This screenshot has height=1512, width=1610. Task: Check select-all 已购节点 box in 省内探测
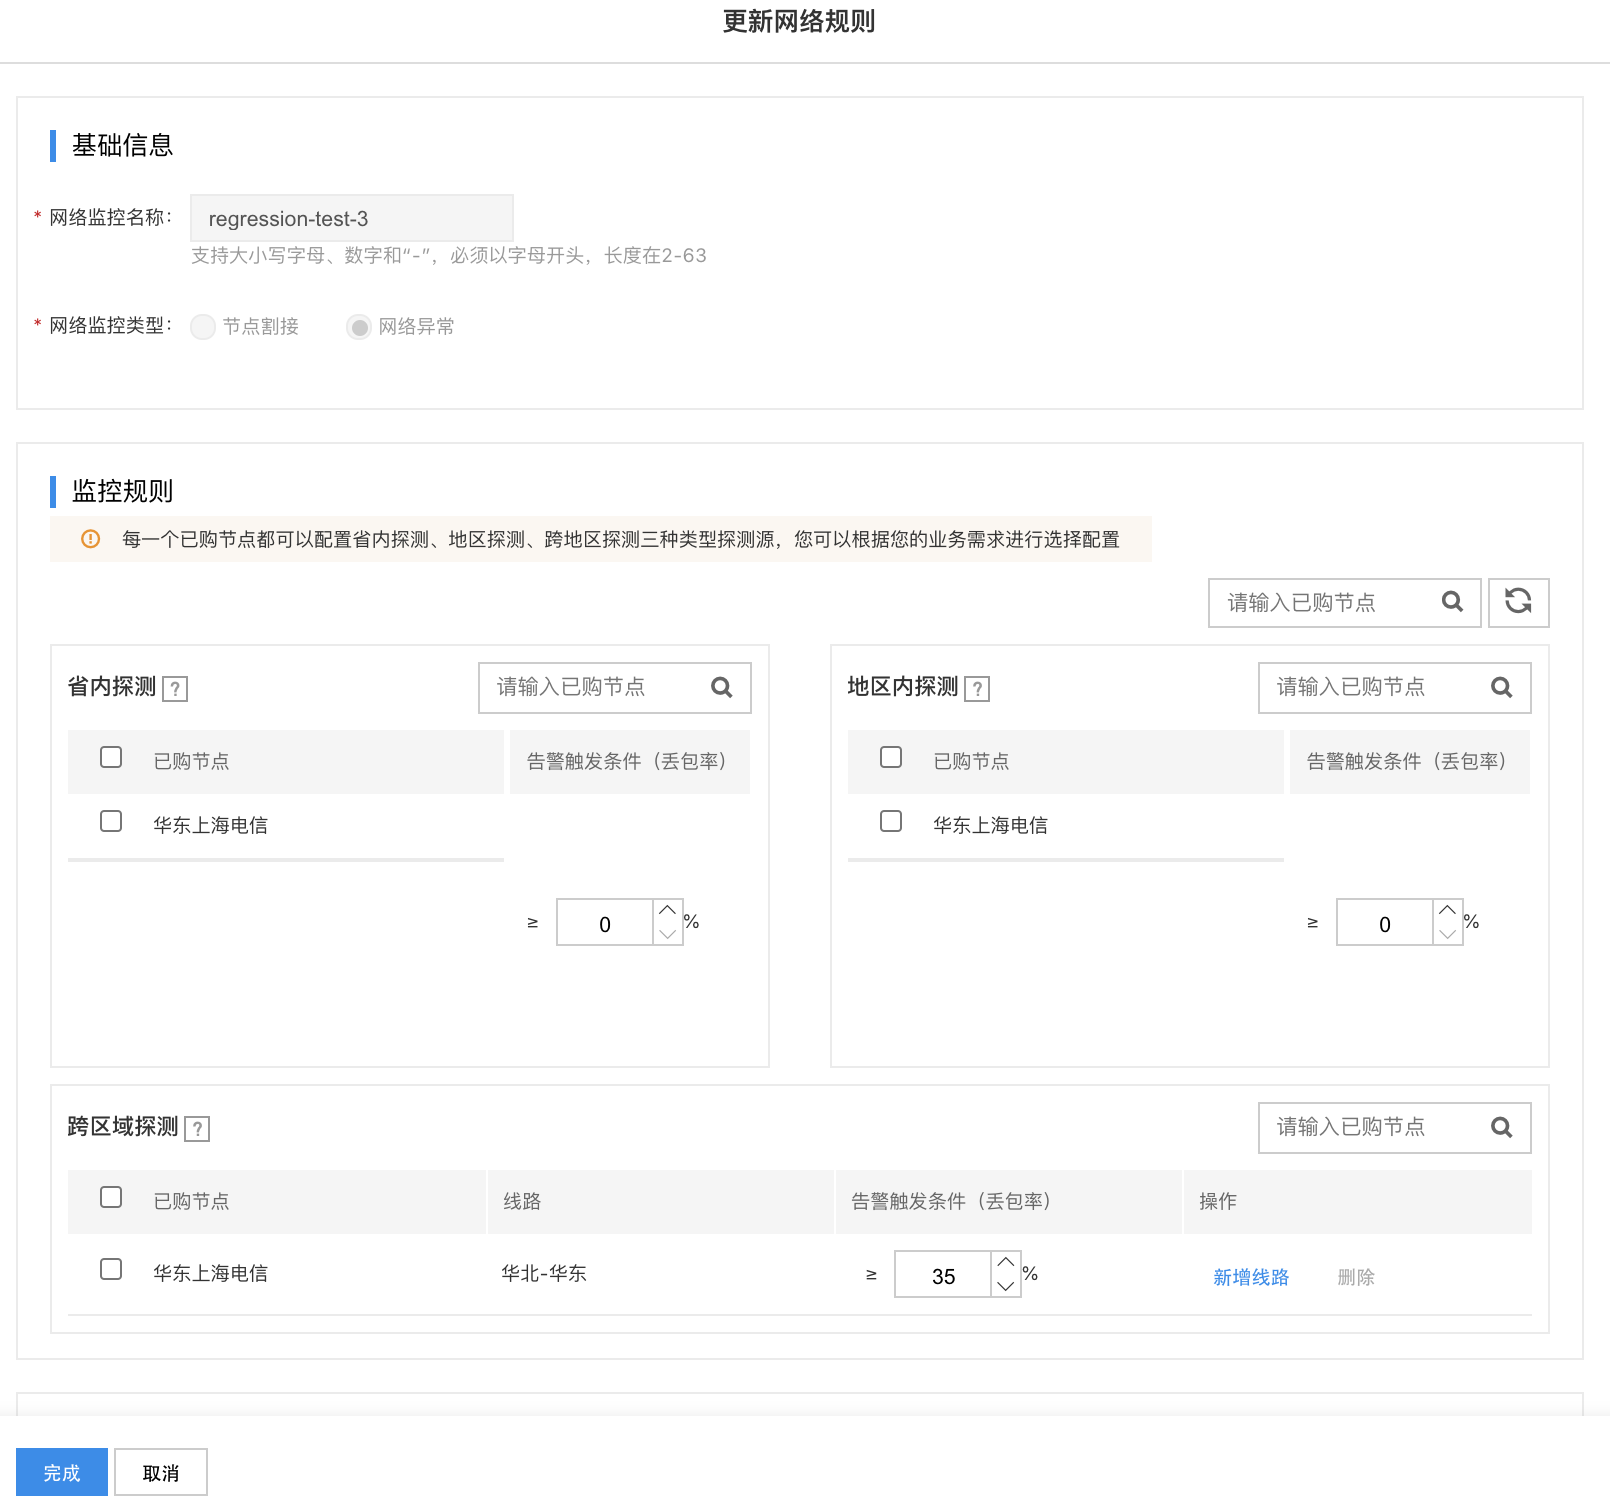111,757
